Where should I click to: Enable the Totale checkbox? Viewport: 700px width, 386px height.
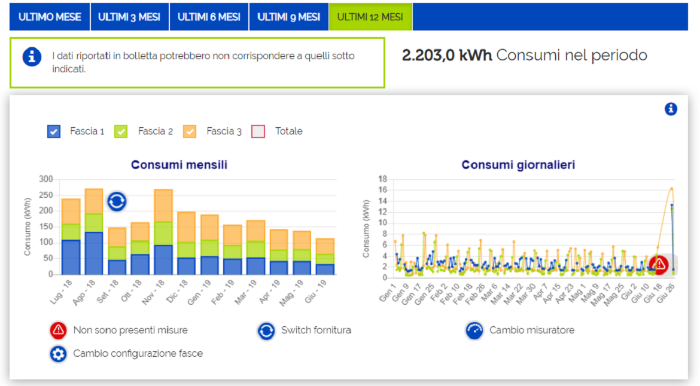click(258, 131)
